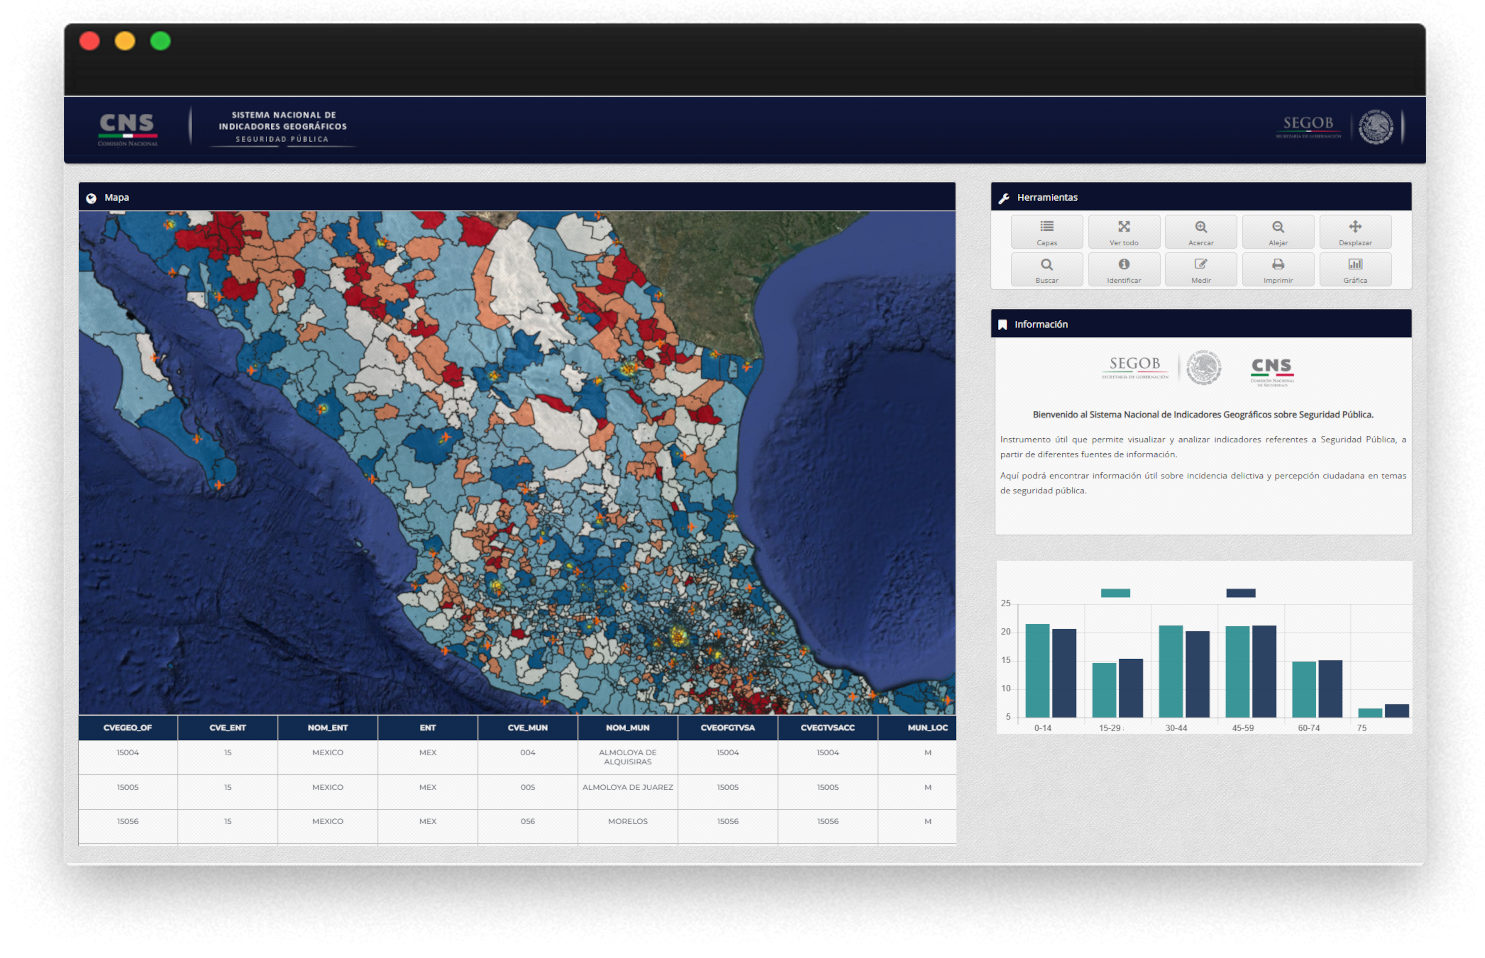This screenshot has width=1485, height=958.
Task: Select the MORELOS municipality row cell
Action: click(x=627, y=822)
